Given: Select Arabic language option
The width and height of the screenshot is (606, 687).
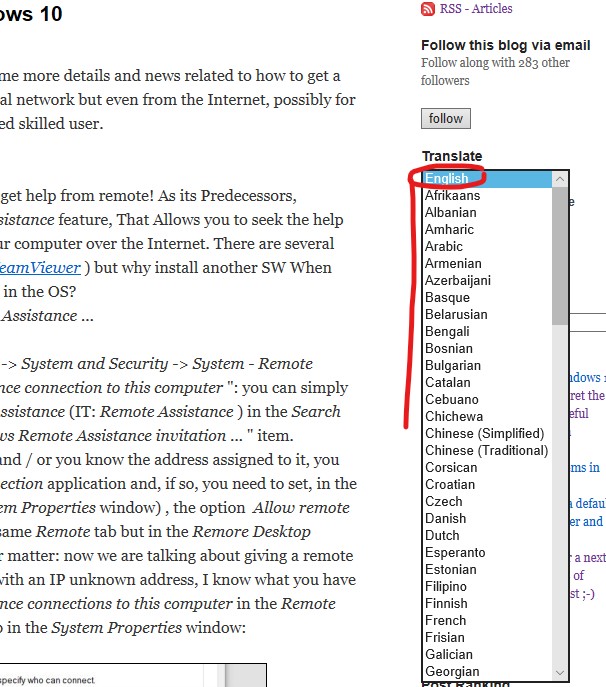Looking at the screenshot, I should click(x=444, y=247).
